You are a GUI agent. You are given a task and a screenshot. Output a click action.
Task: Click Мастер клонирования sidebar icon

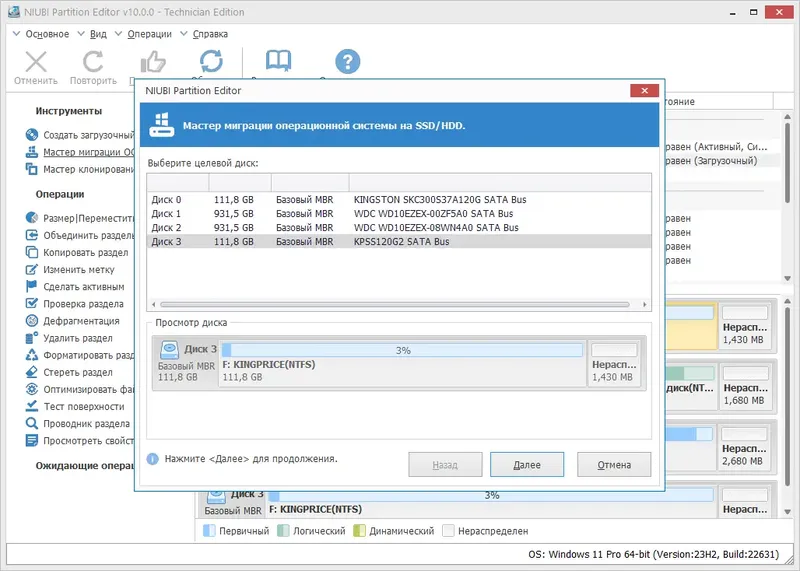(32, 169)
